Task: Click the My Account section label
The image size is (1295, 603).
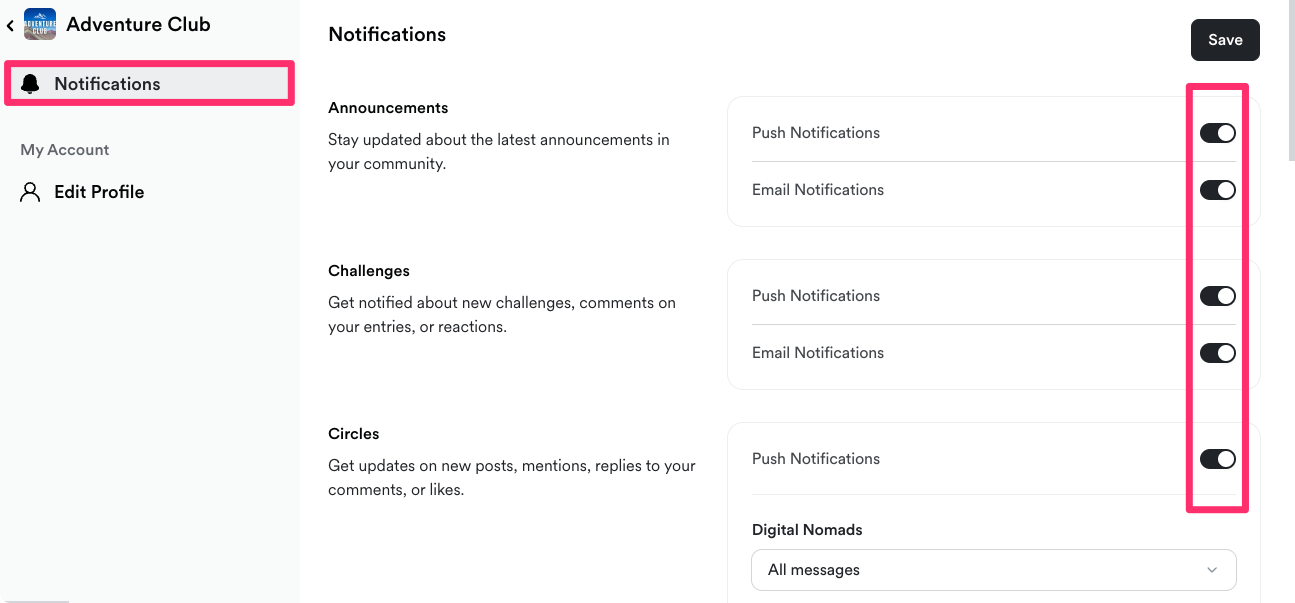Action: (65, 150)
